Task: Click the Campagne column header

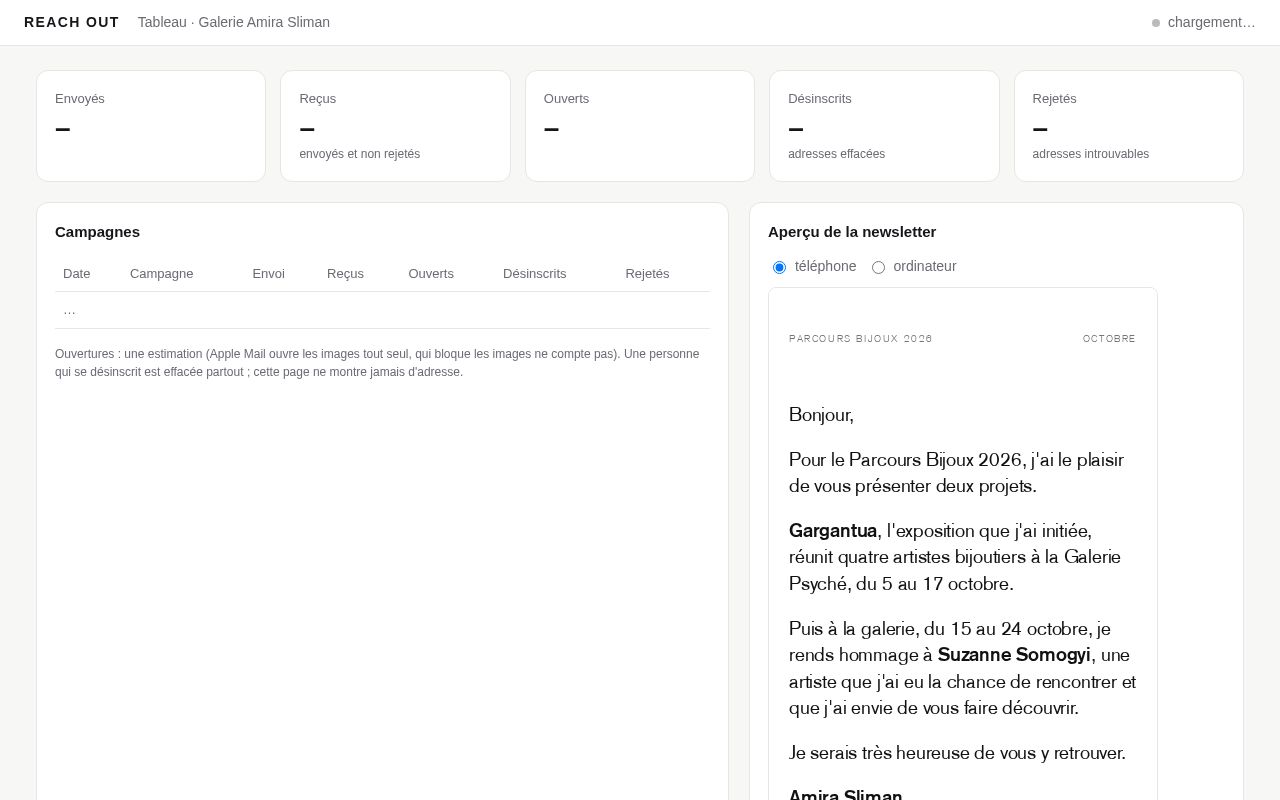Action: pos(162,273)
